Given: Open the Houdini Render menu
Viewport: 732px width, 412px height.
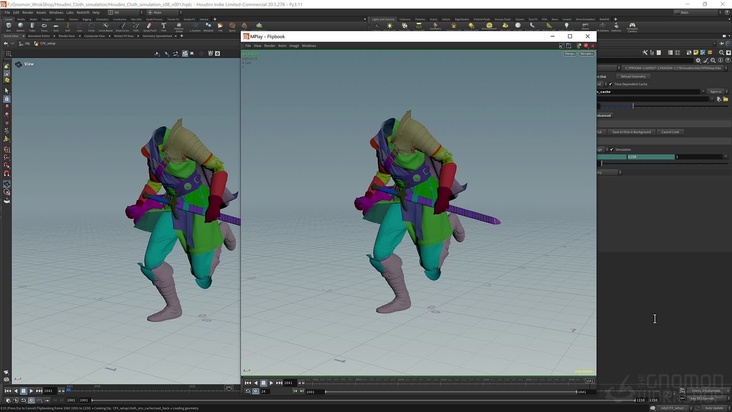Looking at the screenshot, I should coord(28,13).
